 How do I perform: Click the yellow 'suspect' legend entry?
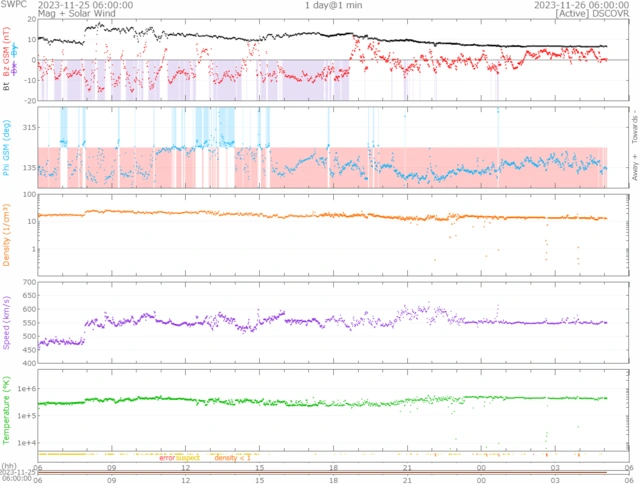point(188,458)
